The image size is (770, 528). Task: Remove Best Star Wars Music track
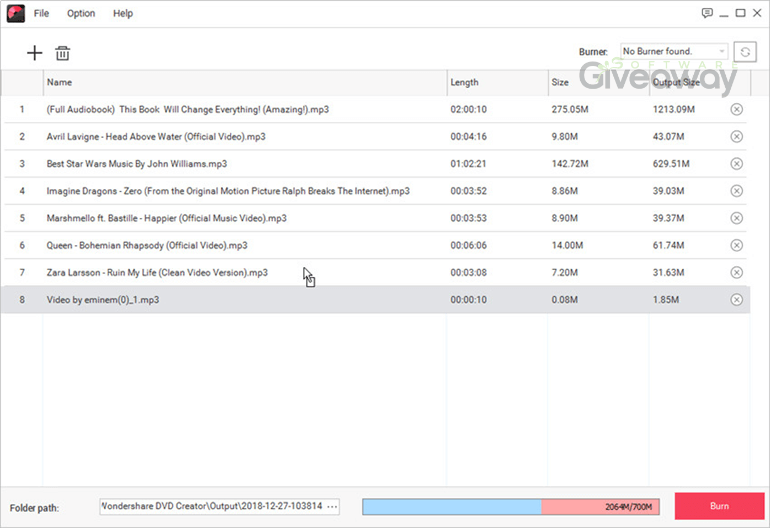[x=737, y=163]
